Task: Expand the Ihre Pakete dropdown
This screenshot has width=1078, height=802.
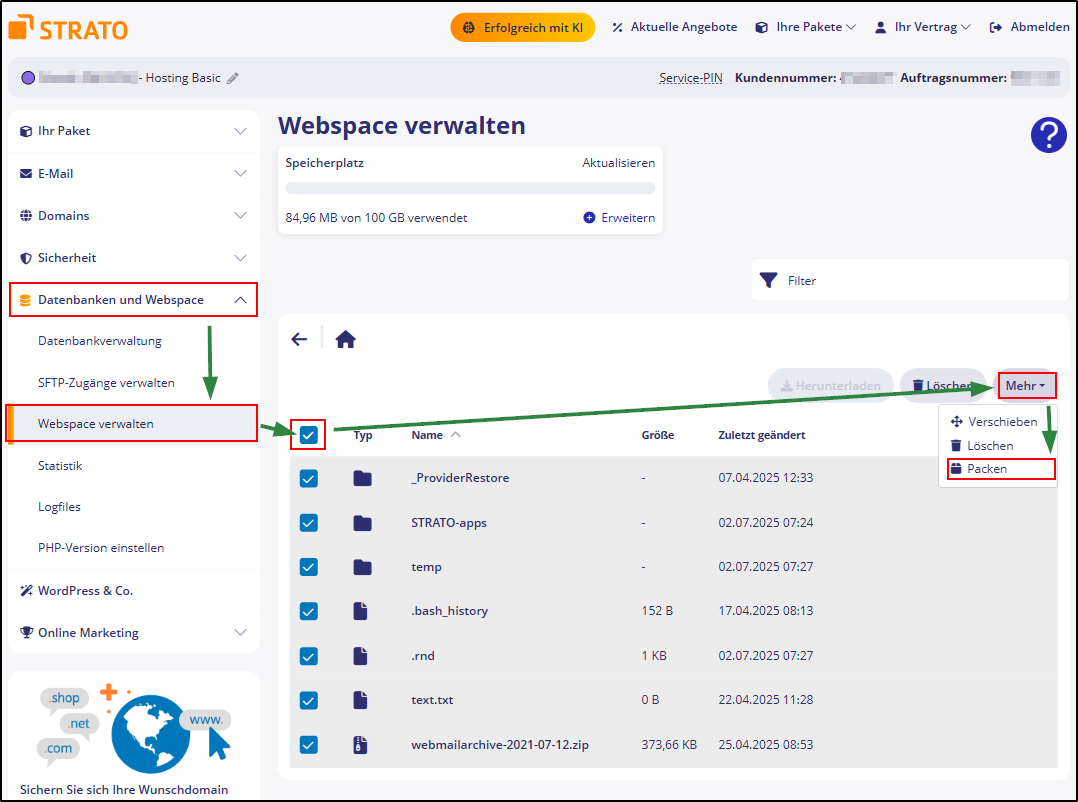Action: click(x=806, y=27)
